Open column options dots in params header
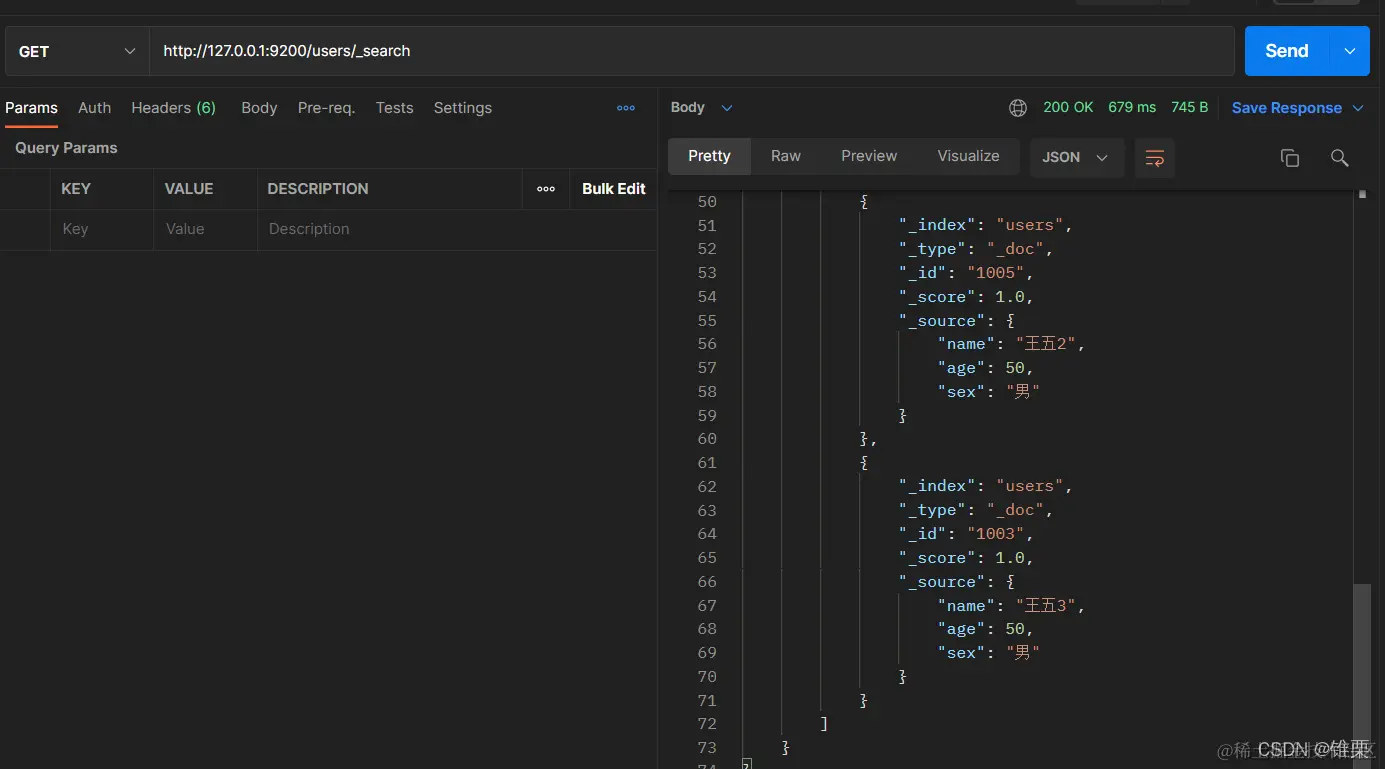 pos(546,189)
